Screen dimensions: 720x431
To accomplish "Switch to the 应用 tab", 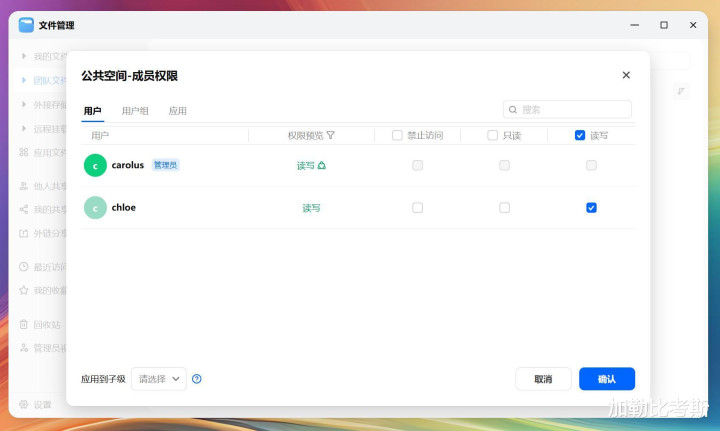I will click(x=177, y=111).
